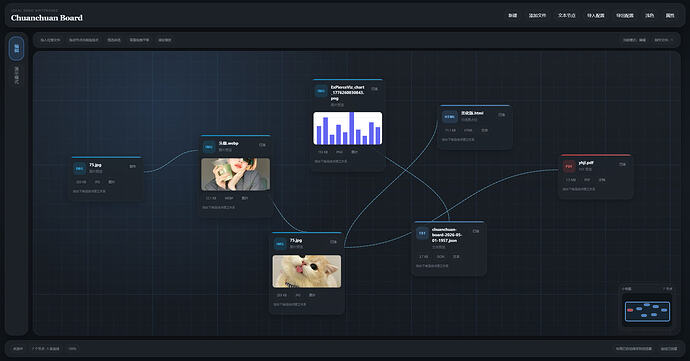This screenshot has height=361, width=690.
Task: Click the IMG icon on the 头像.webp card
Action: 209,147
